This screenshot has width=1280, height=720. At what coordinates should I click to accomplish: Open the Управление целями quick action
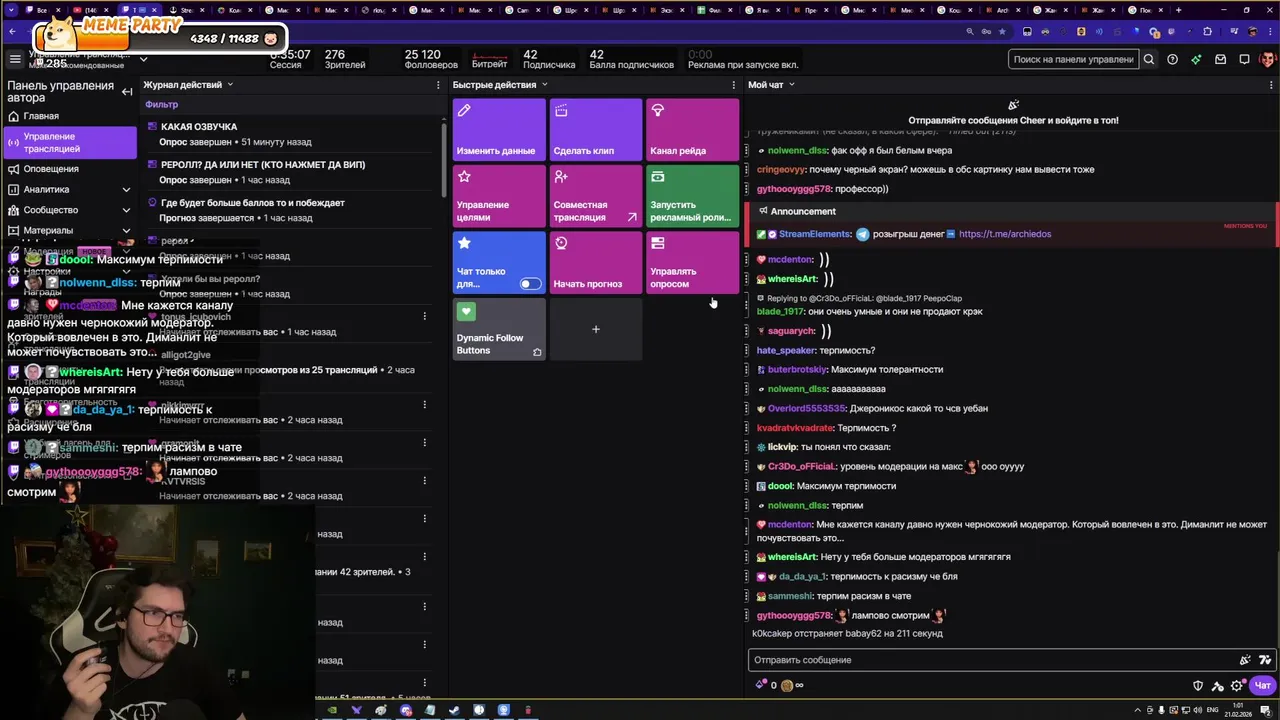tap(499, 195)
